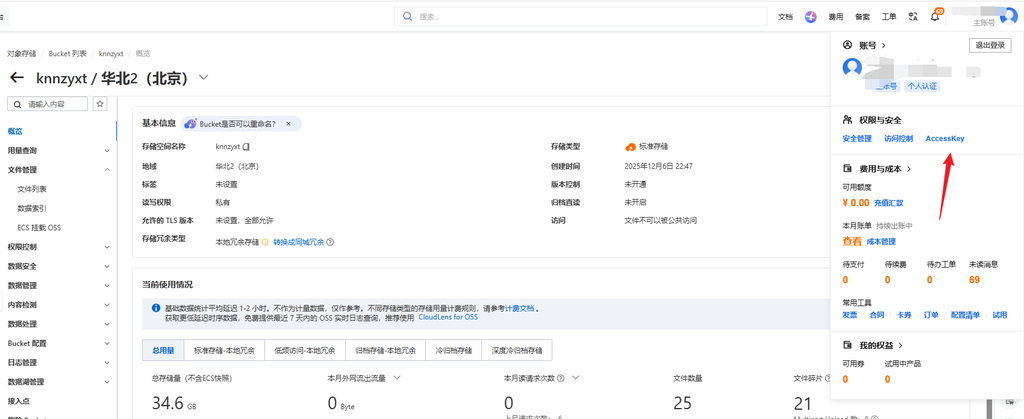Open 文档 in the top navigation
The image size is (1024, 419).
[786, 18]
